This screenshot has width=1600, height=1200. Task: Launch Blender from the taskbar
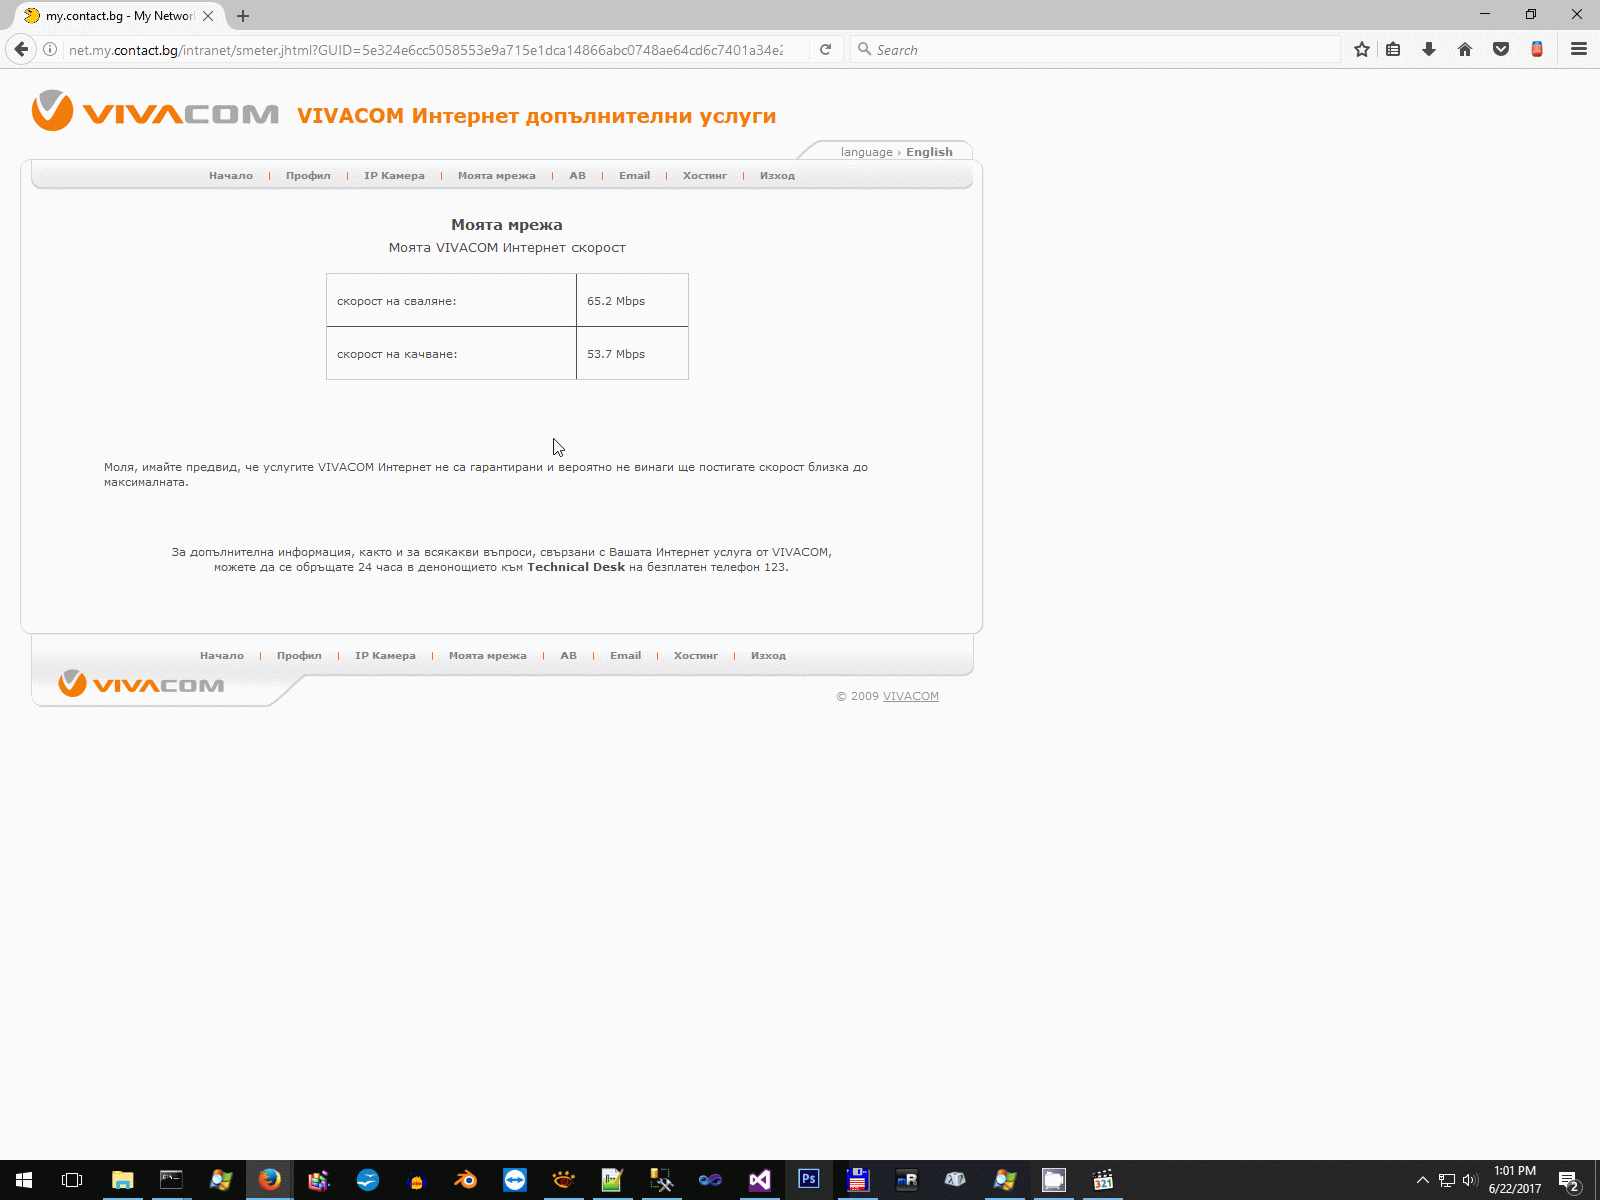(x=465, y=1180)
